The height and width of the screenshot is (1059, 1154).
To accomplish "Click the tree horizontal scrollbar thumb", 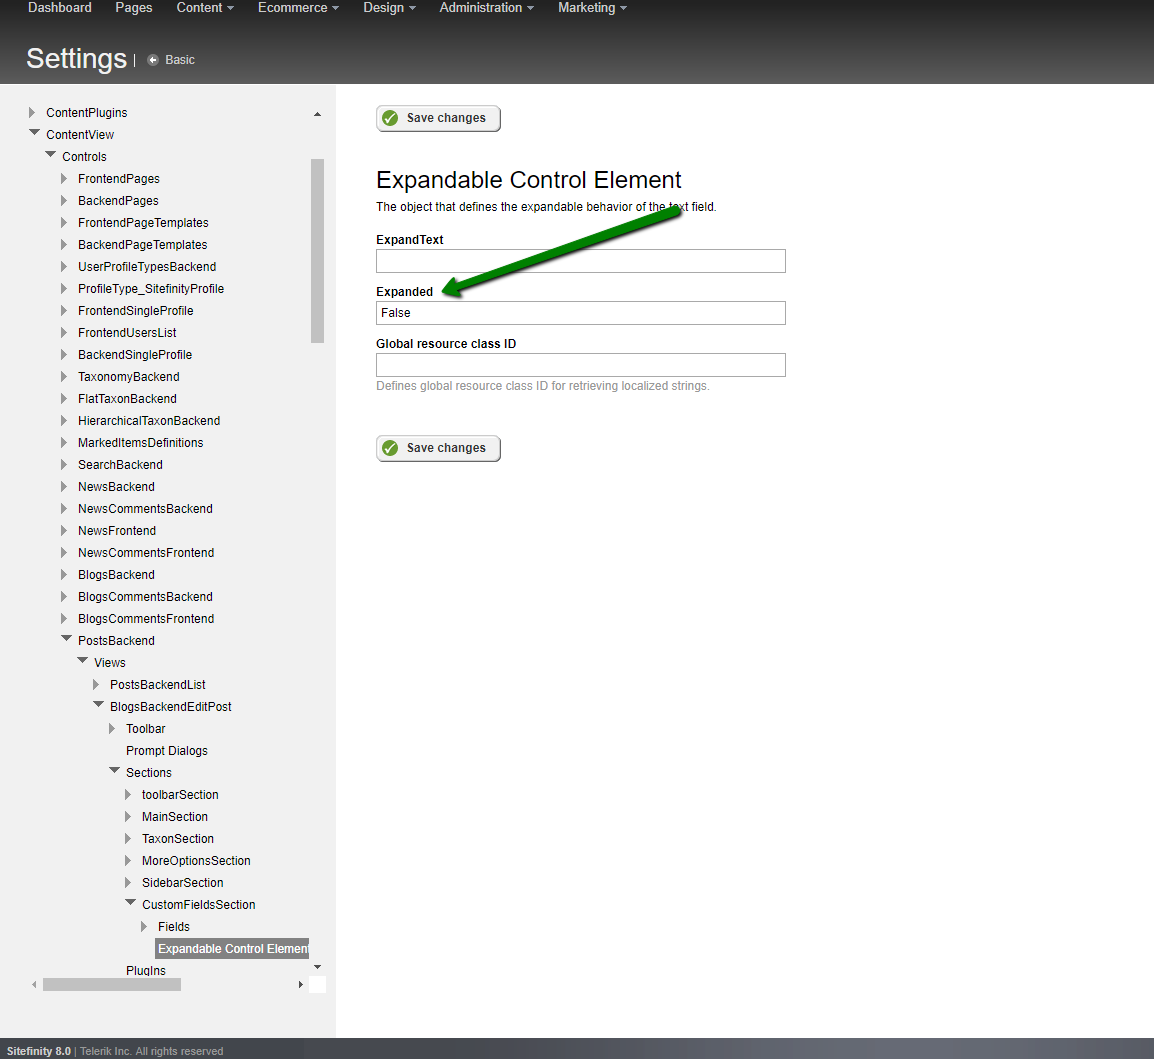I will [x=112, y=985].
